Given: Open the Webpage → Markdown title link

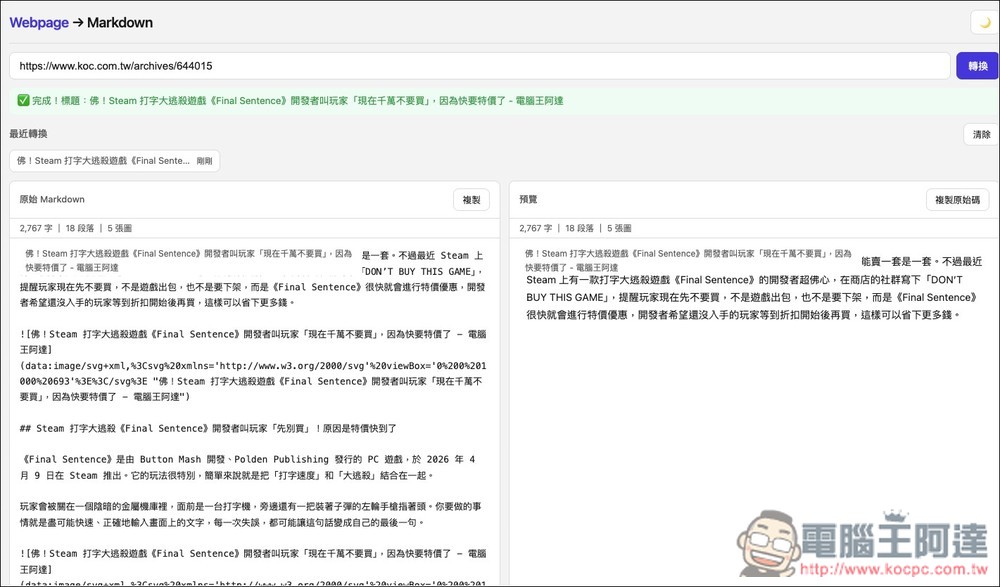Looking at the screenshot, I should point(81,22).
